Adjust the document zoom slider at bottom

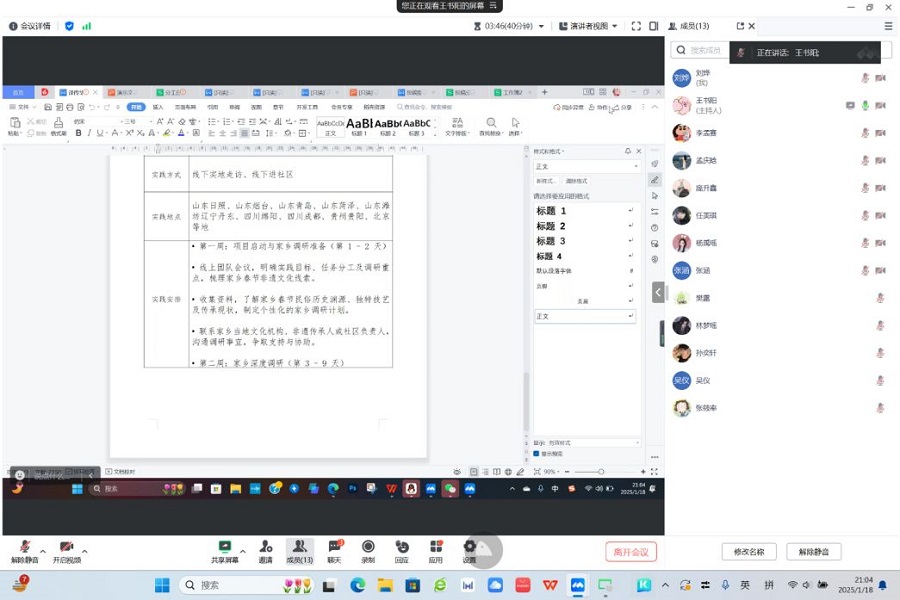click(601, 470)
